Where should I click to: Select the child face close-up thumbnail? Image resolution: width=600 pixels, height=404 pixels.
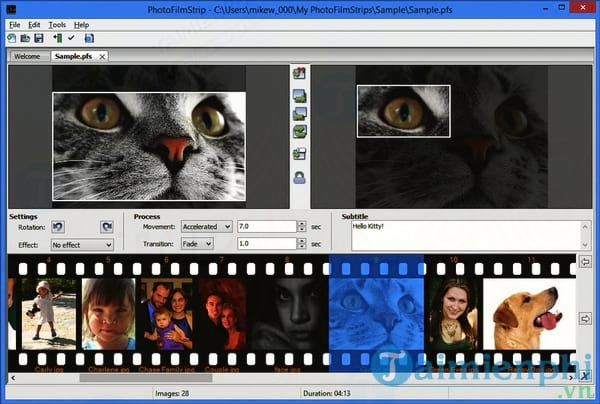(x=109, y=314)
